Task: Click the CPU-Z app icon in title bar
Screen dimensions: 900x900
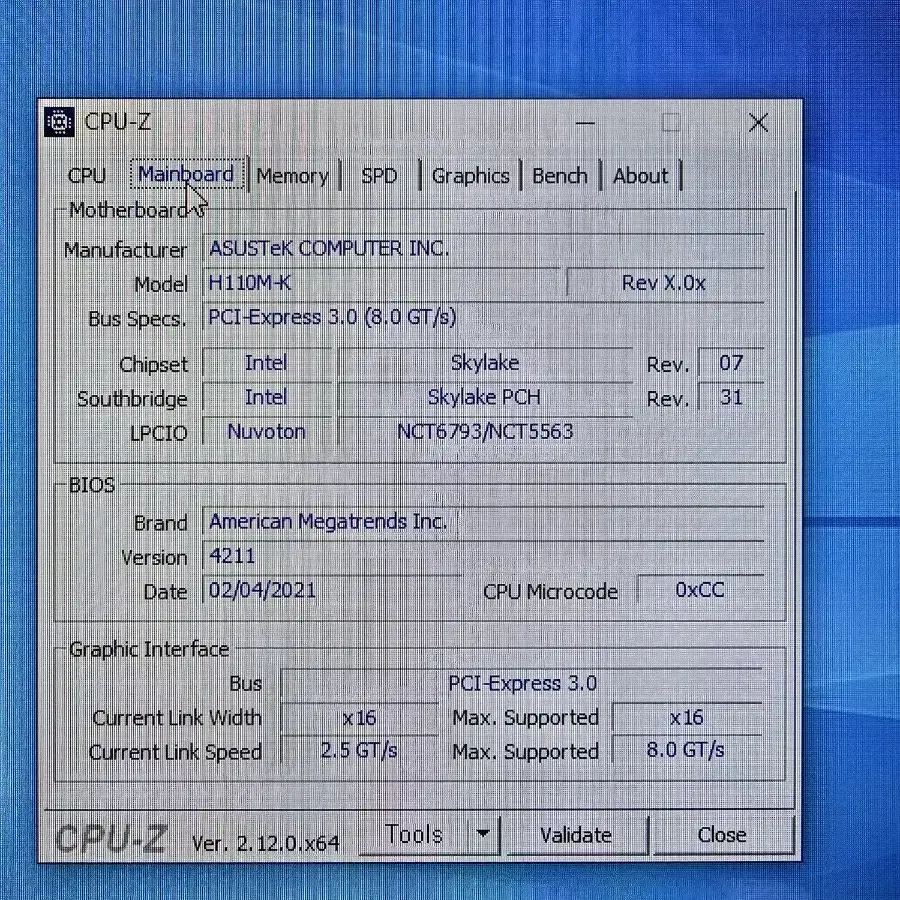Action: click(x=59, y=122)
